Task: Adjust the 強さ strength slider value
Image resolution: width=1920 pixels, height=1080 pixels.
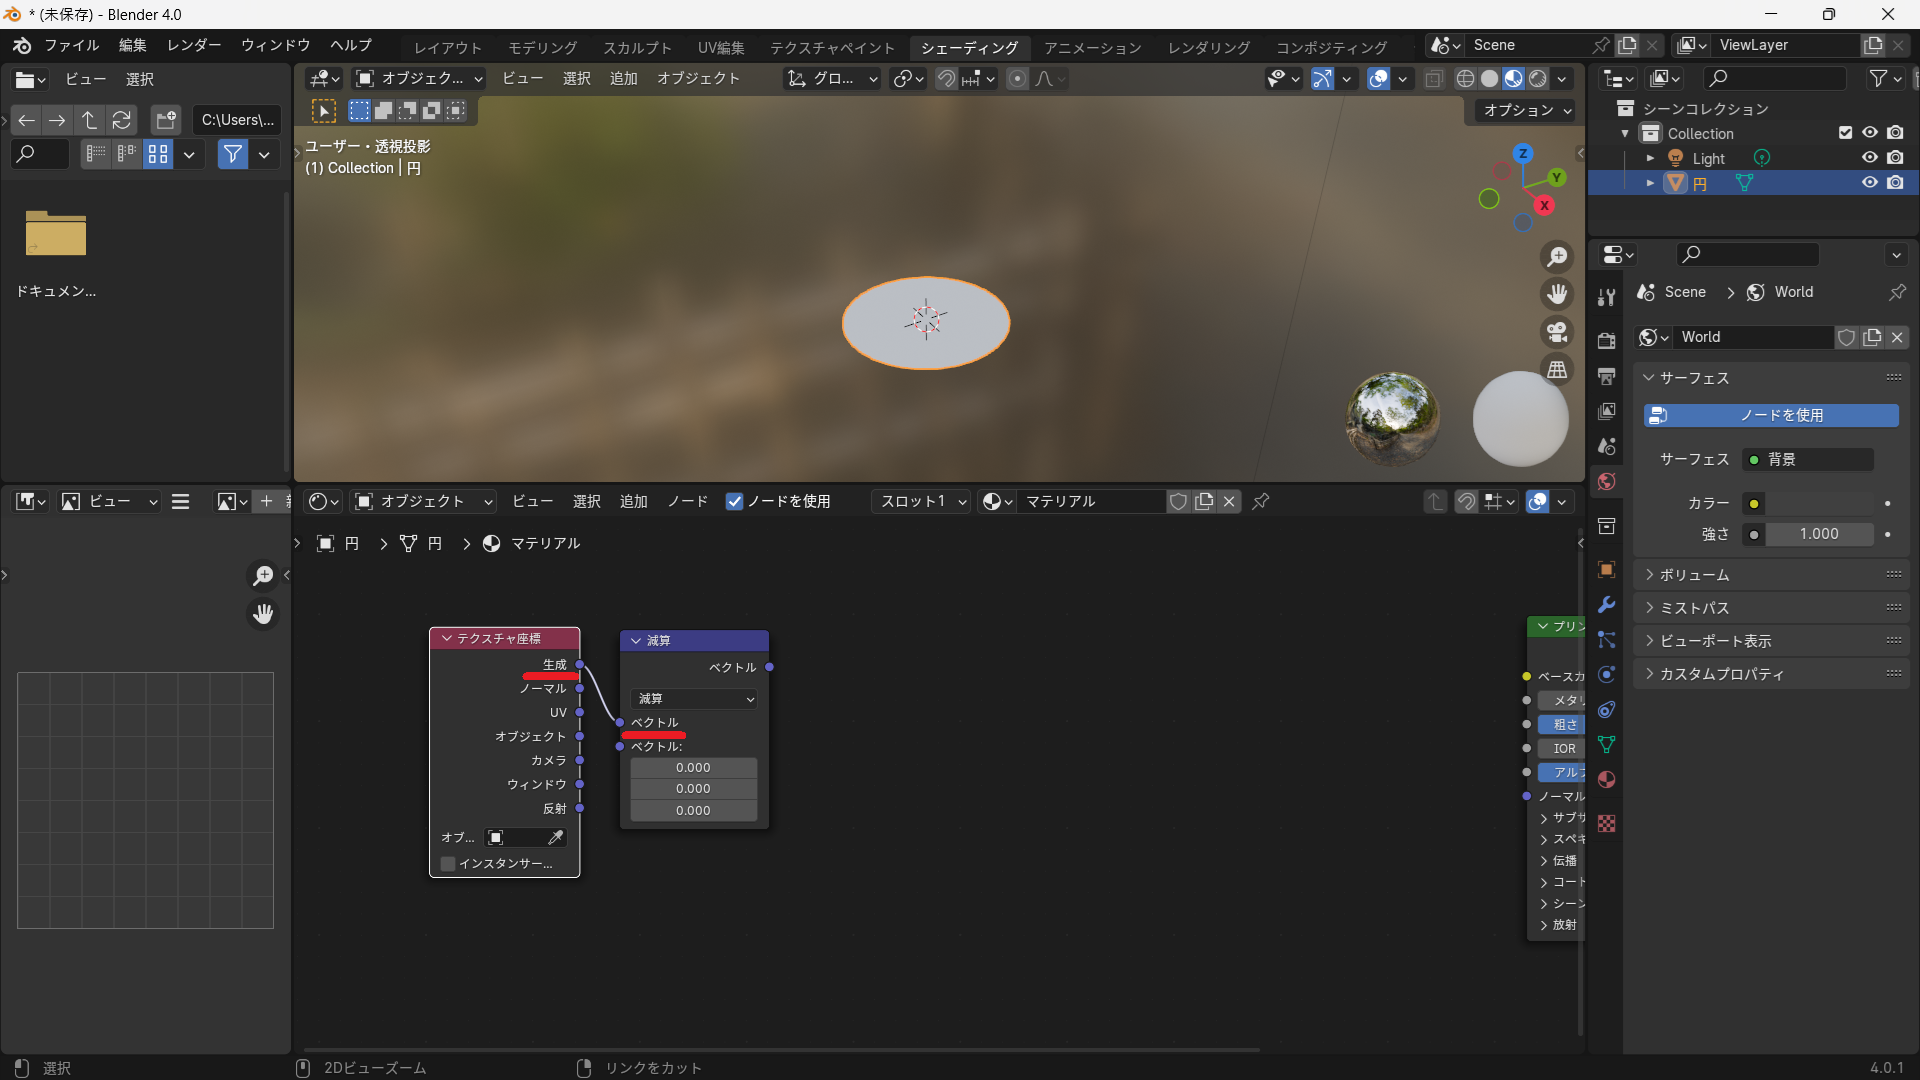Action: 1819,534
